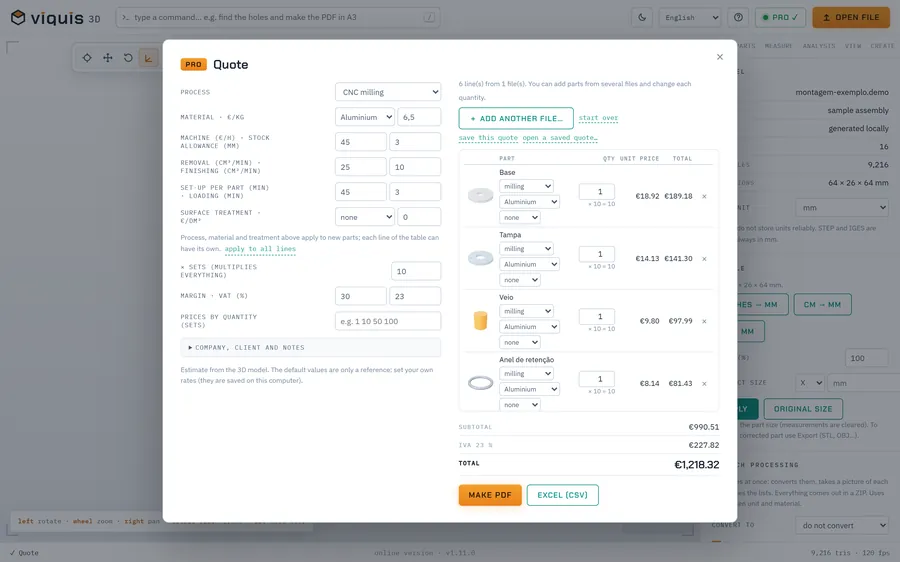Click the finishing rate 10 field
Image resolution: width=900 pixels, height=562 pixels.
(415, 167)
